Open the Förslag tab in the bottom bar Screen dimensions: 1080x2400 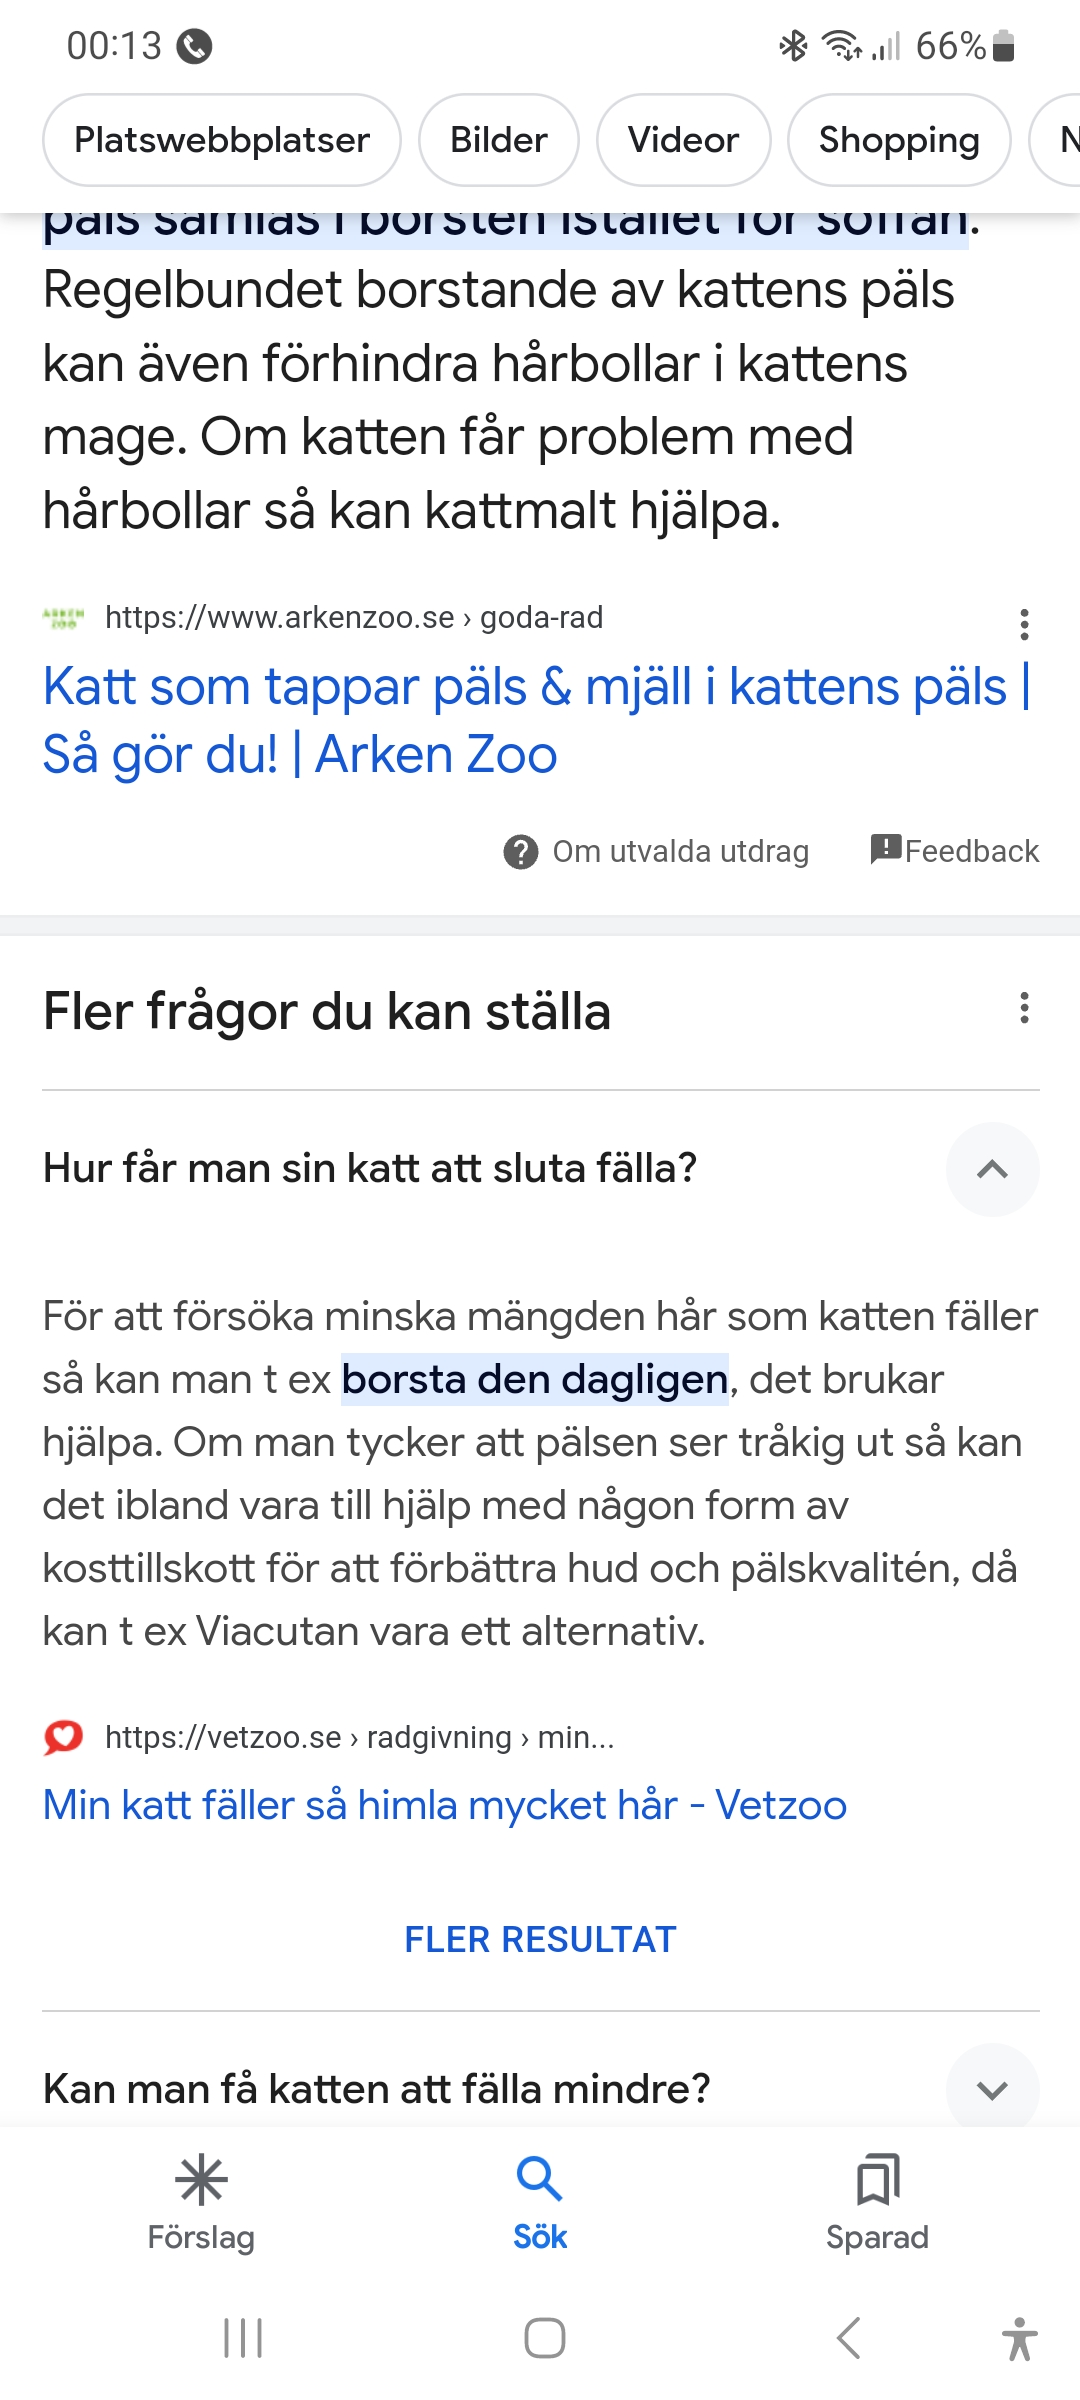click(x=201, y=2200)
